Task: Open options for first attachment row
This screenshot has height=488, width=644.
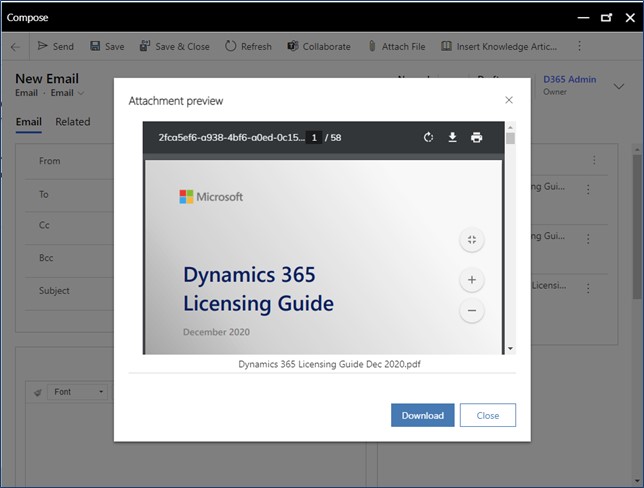Action: click(588, 189)
